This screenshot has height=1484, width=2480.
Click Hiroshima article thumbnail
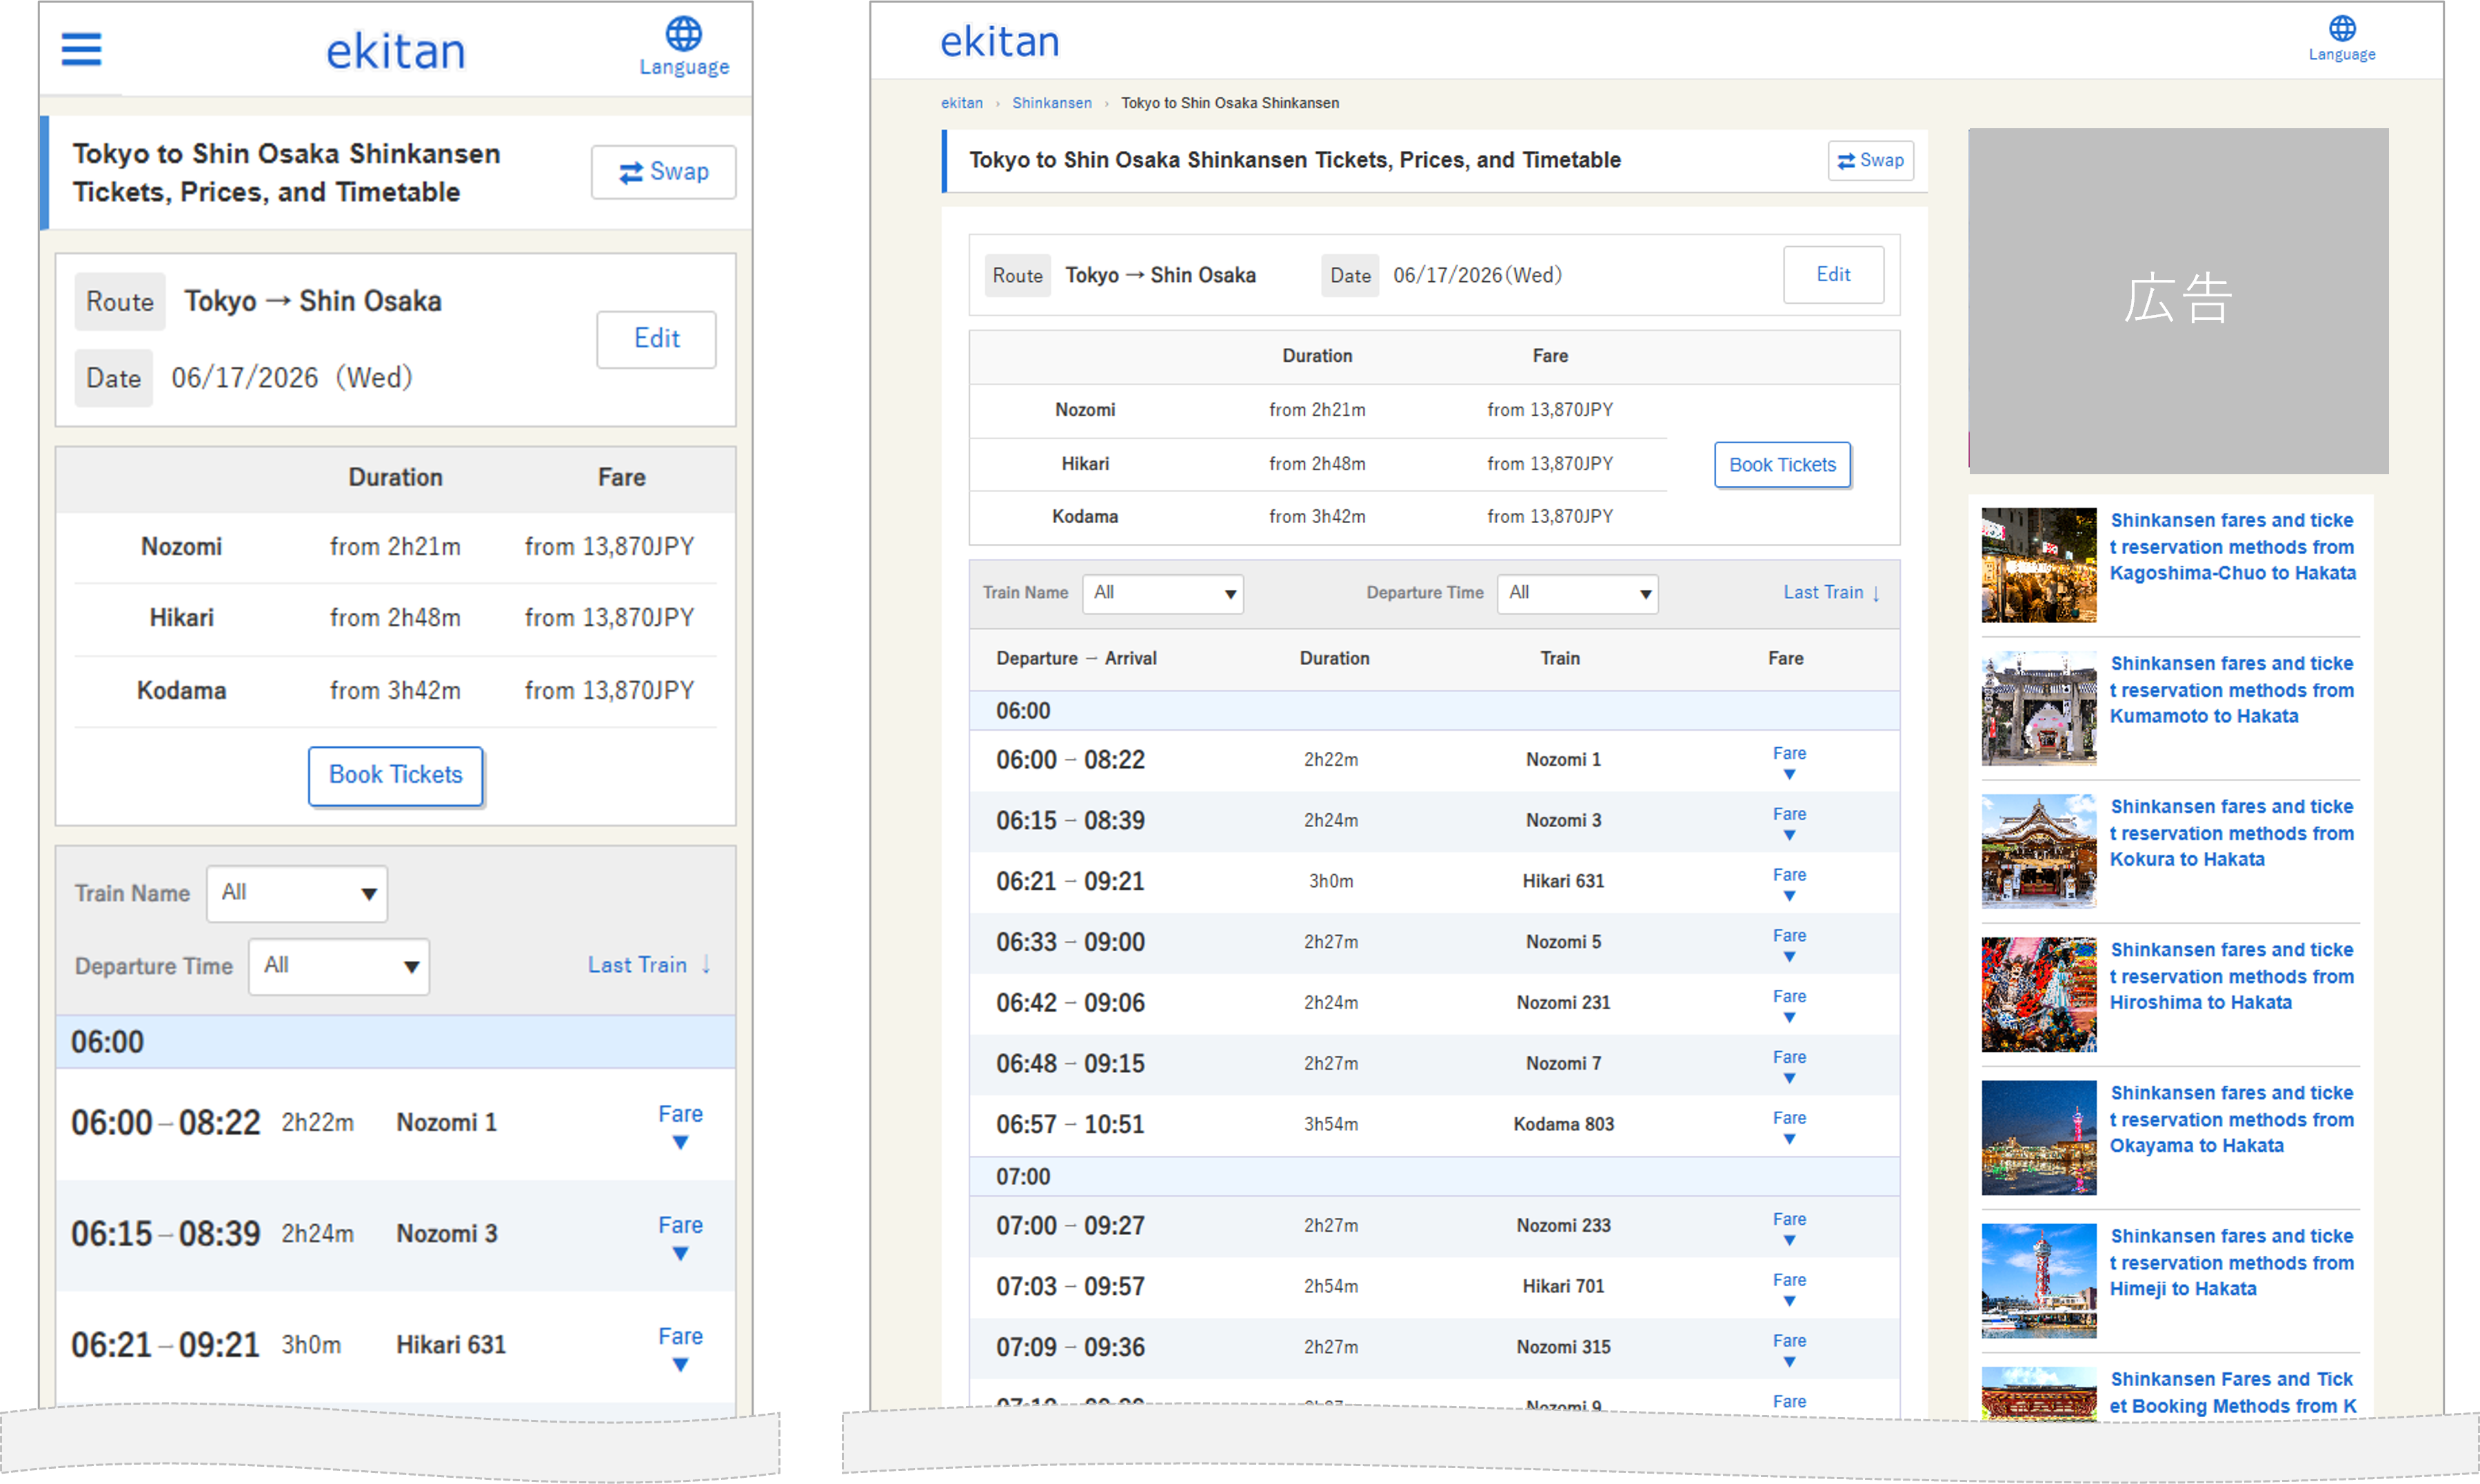coord(2039,994)
